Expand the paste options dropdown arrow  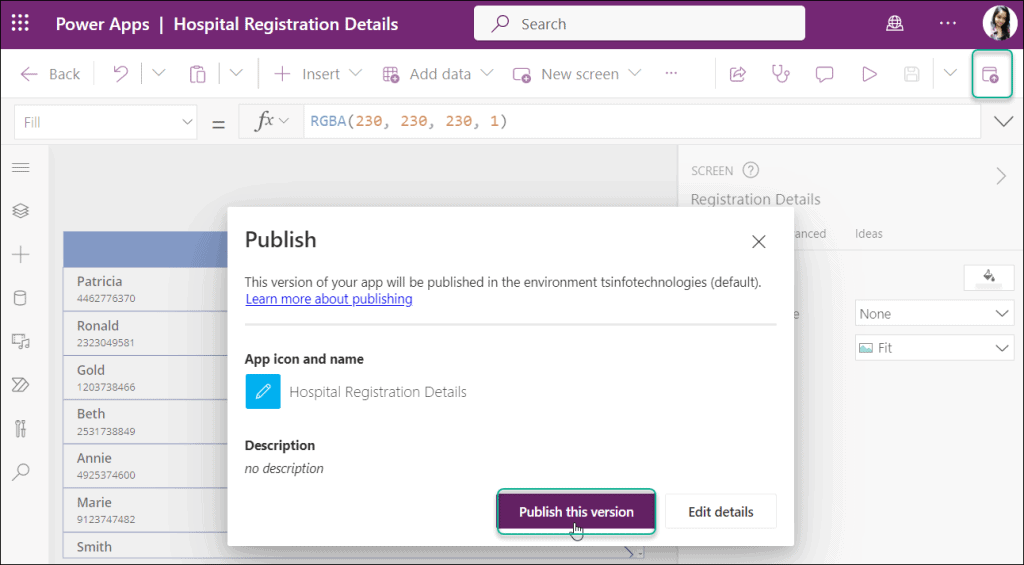[236, 73]
